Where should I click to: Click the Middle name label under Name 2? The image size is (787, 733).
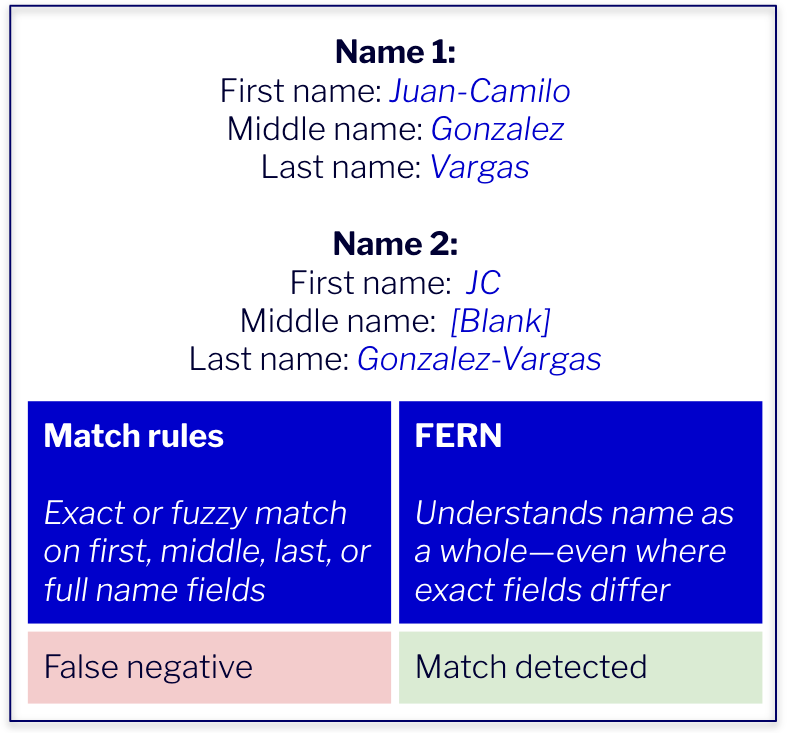click(x=338, y=321)
